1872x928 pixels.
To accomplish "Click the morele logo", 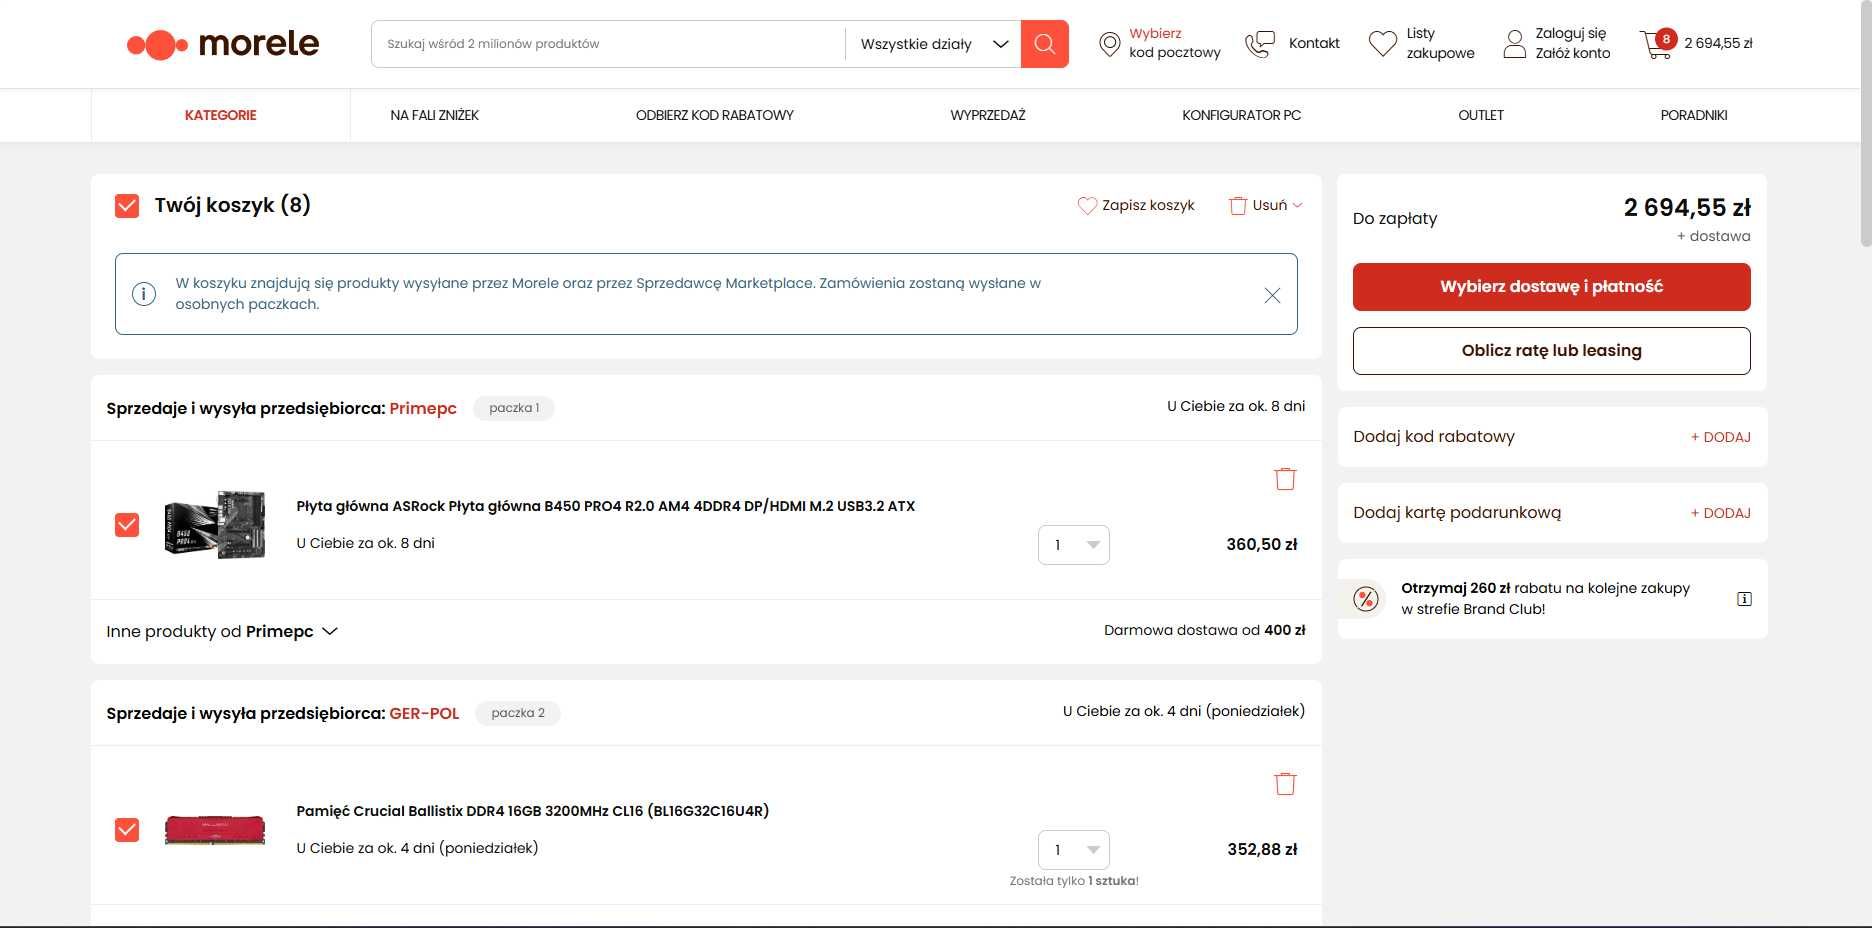I will point(223,44).
